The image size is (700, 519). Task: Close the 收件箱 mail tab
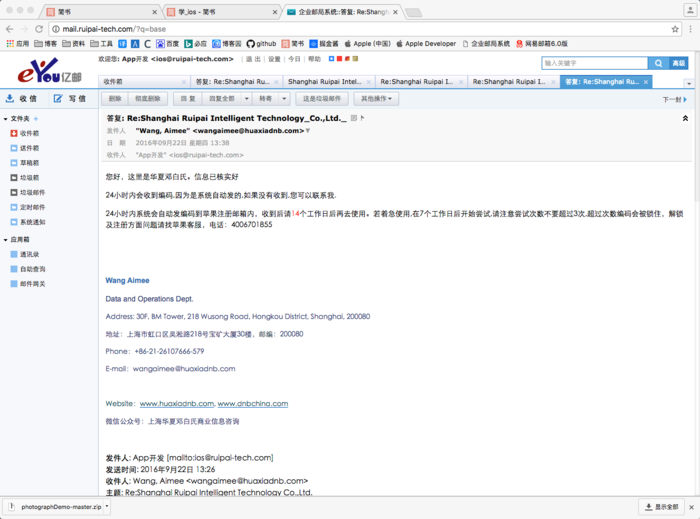point(183,82)
